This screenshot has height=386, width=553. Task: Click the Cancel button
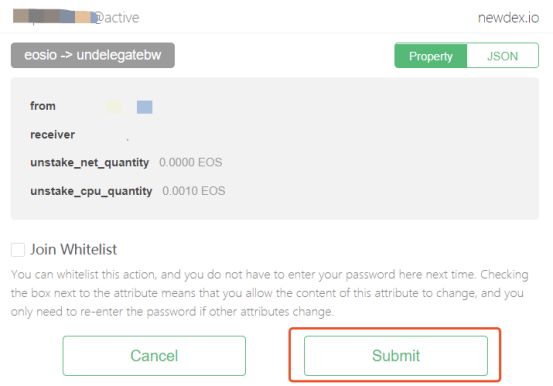click(x=154, y=356)
